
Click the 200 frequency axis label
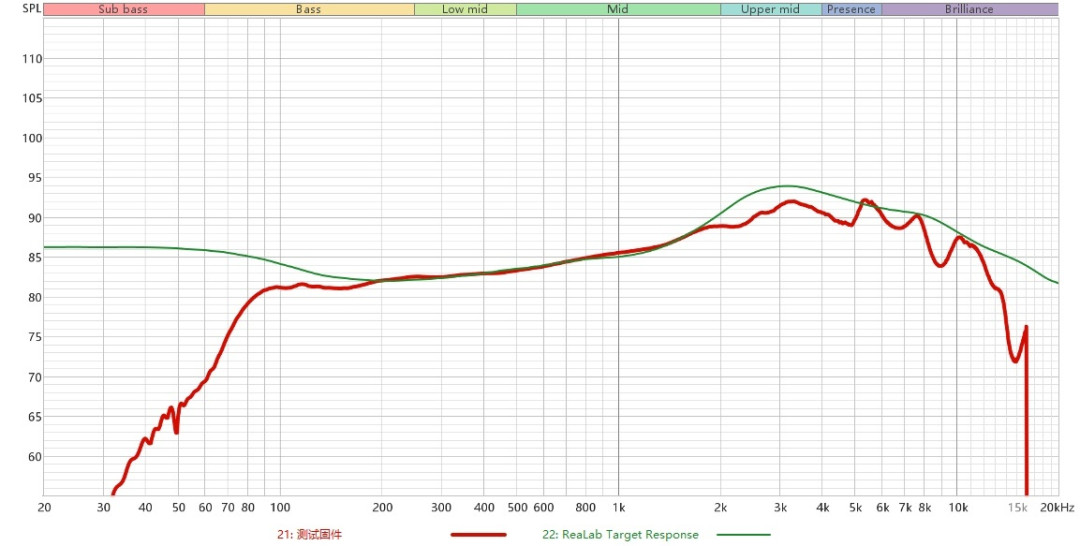[382, 508]
